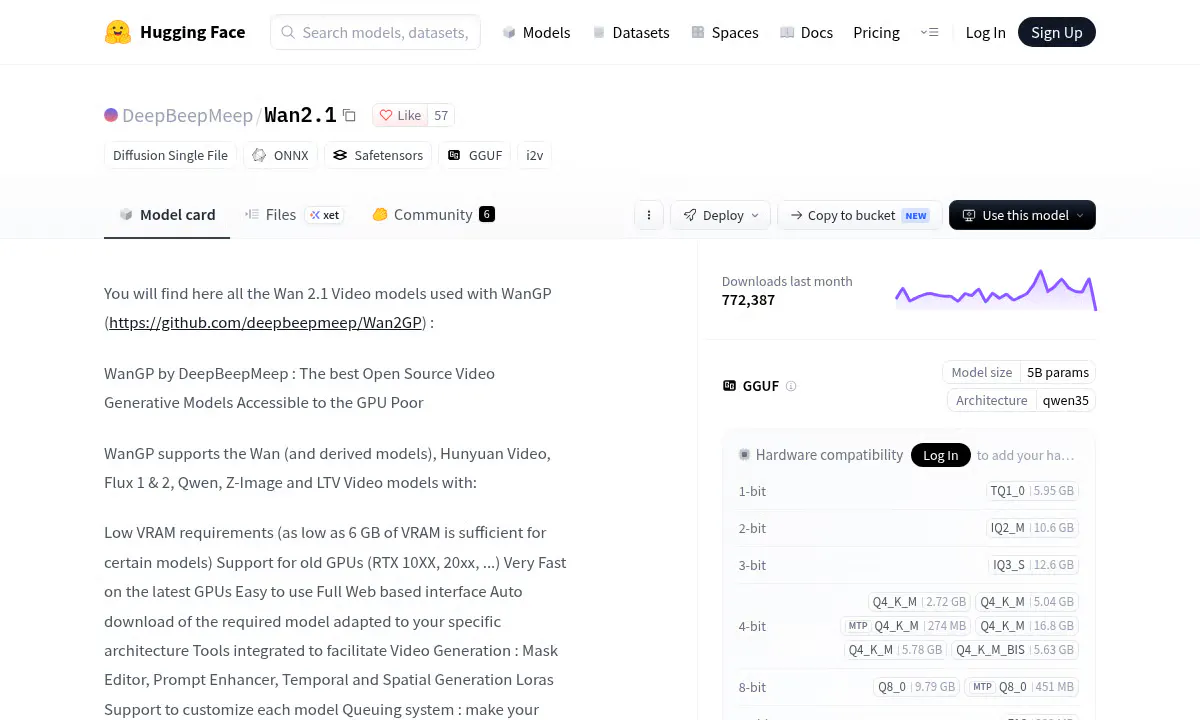The image size is (1200, 720).
Task: Switch to the Model card tab
Action: click(167, 214)
